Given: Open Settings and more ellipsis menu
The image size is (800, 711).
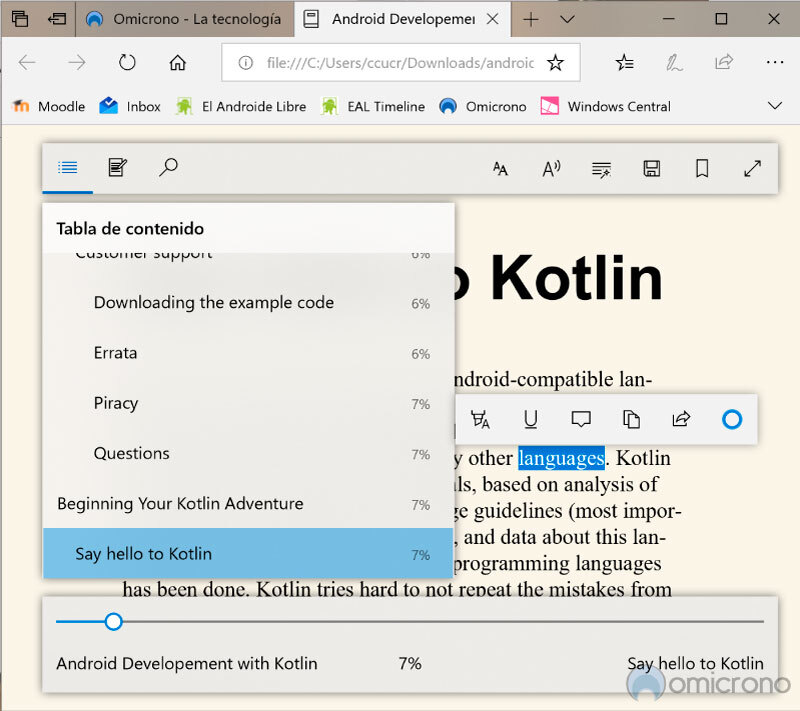Looking at the screenshot, I should coord(774,62).
